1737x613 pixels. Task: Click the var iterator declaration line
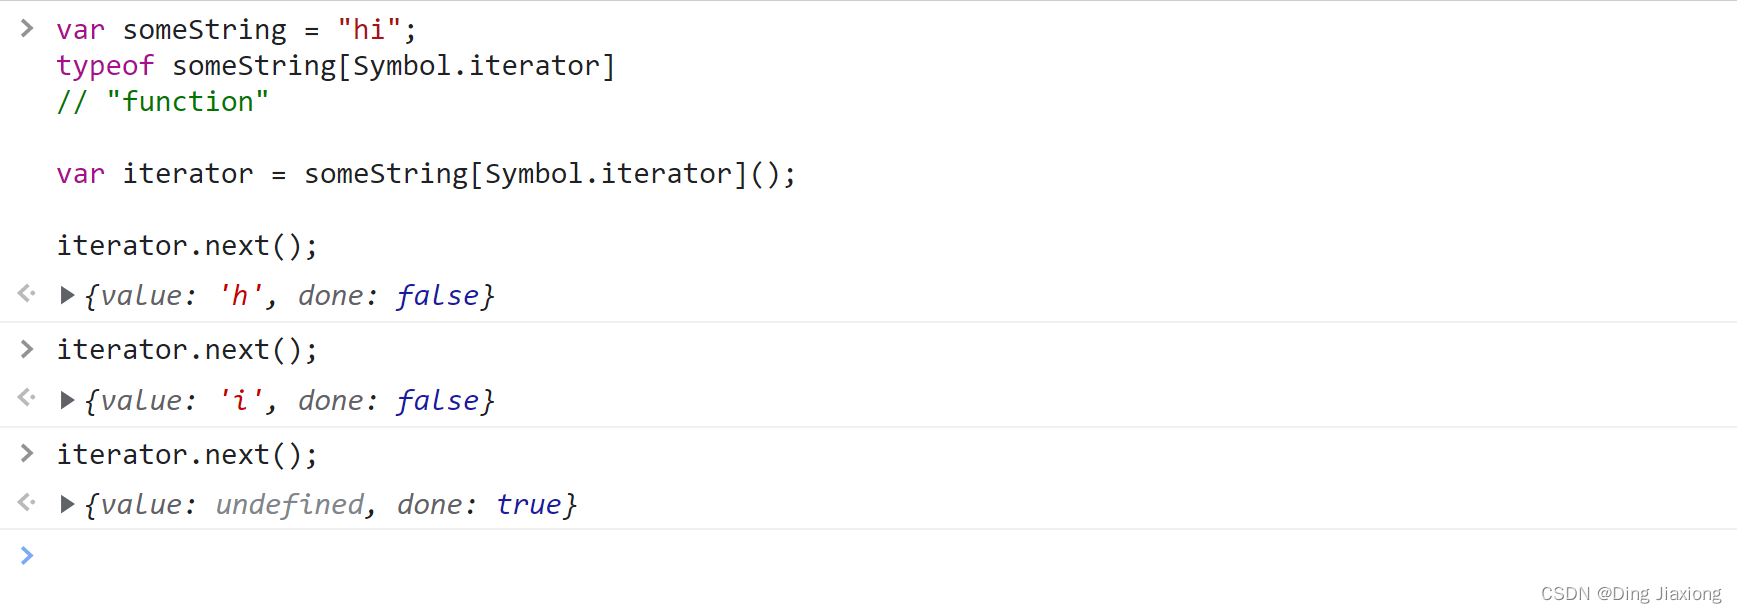pyautogui.click(x=426, y=174)
